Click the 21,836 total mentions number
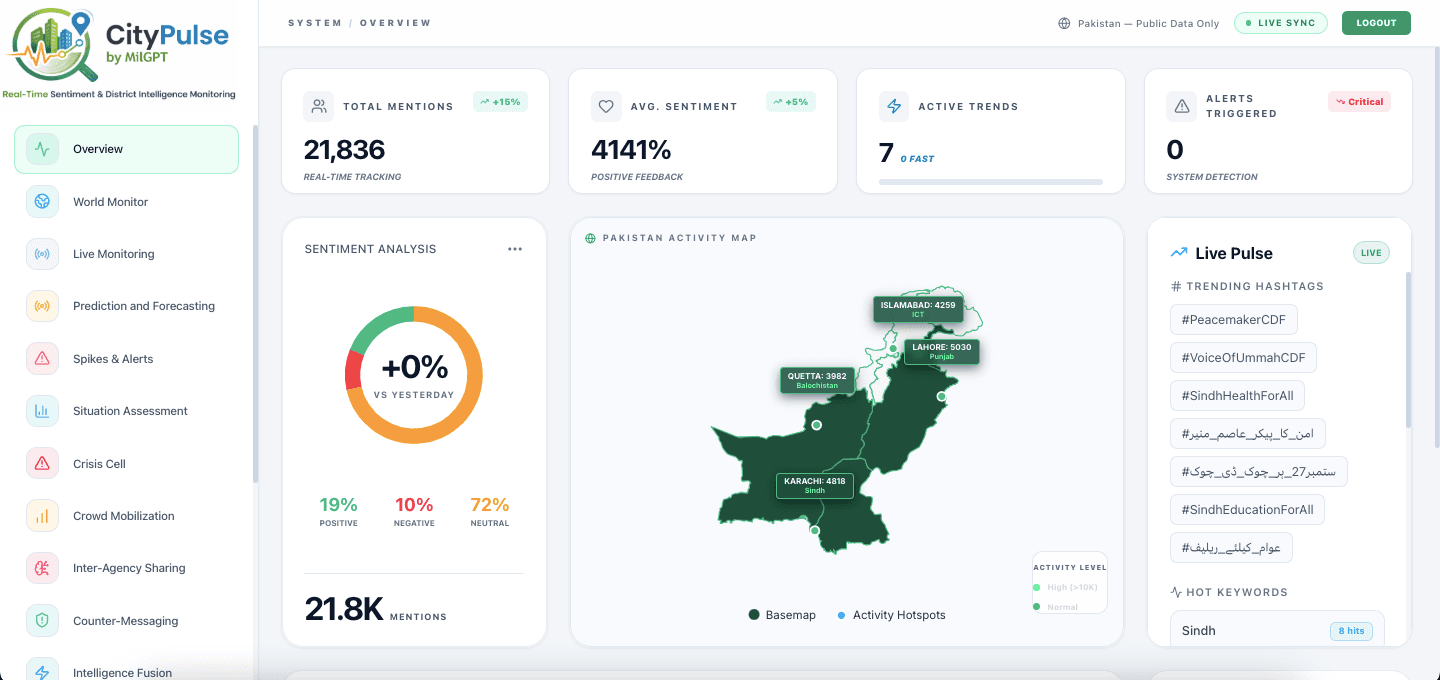 344,150
